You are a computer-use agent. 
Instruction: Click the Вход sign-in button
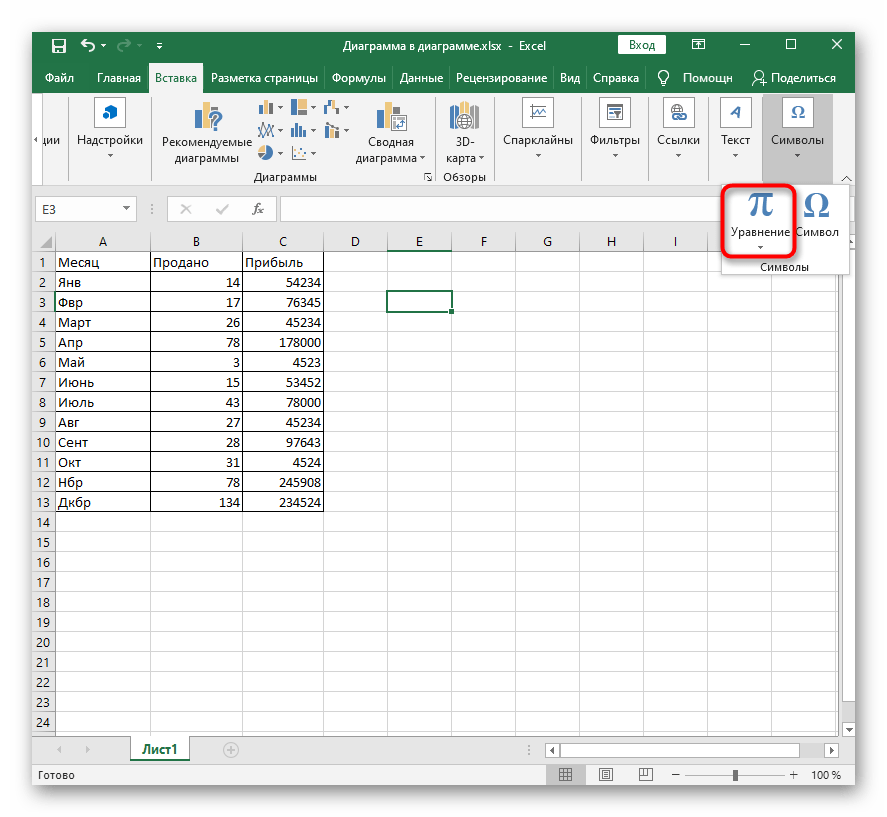coord(642,45)
